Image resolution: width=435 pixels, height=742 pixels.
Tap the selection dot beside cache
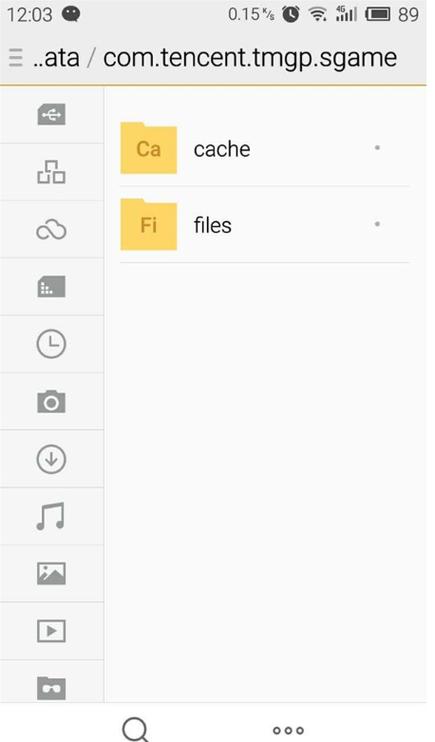click(x=377, y=148)
